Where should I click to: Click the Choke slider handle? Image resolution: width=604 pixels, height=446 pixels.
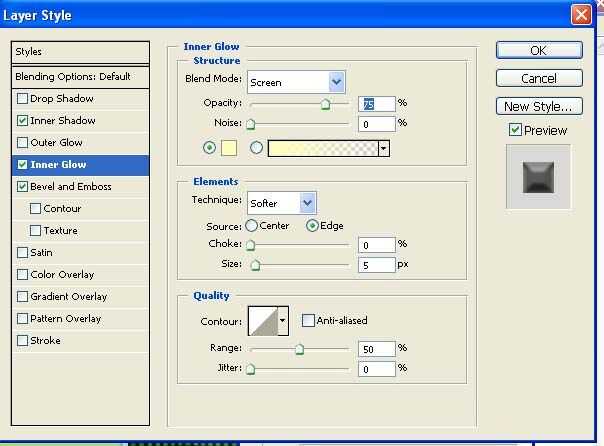point(250,245)
